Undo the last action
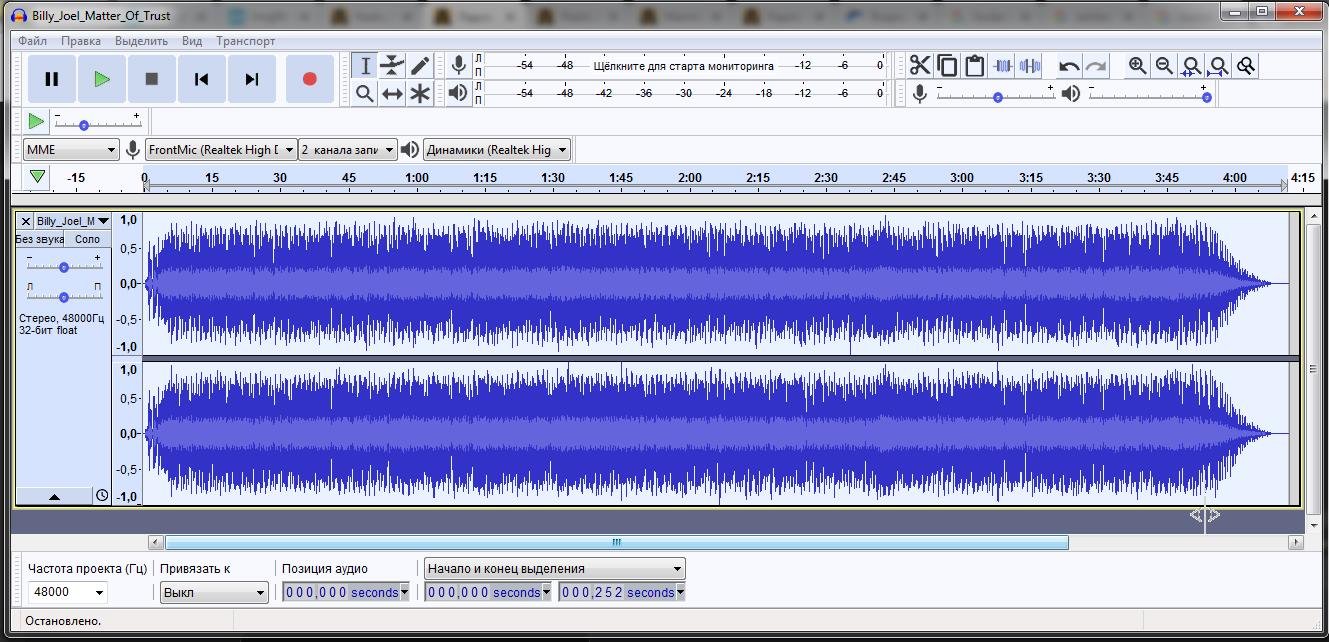 click(x=1069, y=66)
